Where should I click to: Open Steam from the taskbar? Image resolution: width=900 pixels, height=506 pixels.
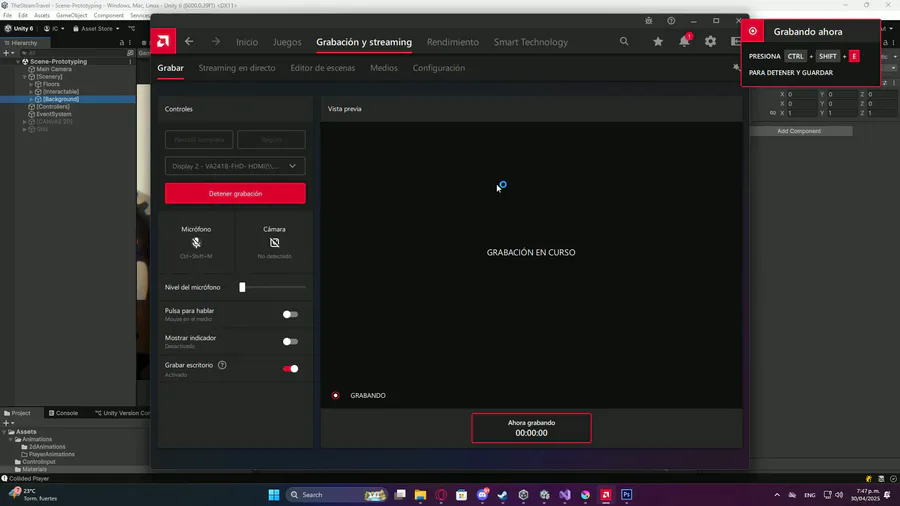click(x=502, y=495)
